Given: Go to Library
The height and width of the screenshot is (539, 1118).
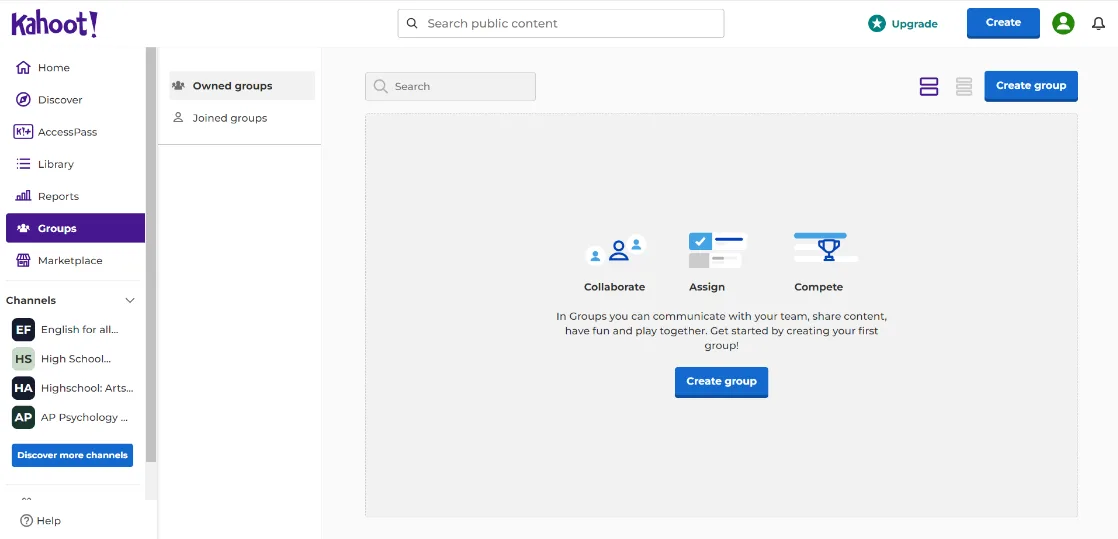Looking at the screenshot, I should click(75, 164).
